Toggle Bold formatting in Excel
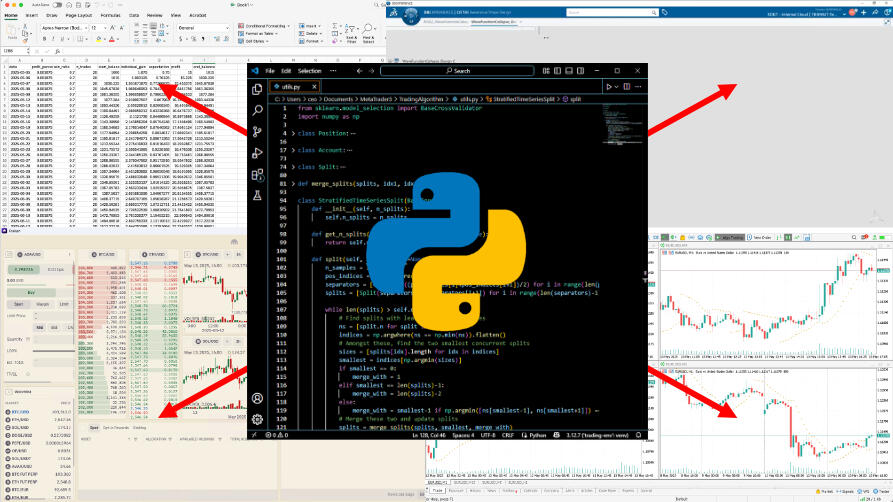The image size is (893, 502). (x=44, y=39)
